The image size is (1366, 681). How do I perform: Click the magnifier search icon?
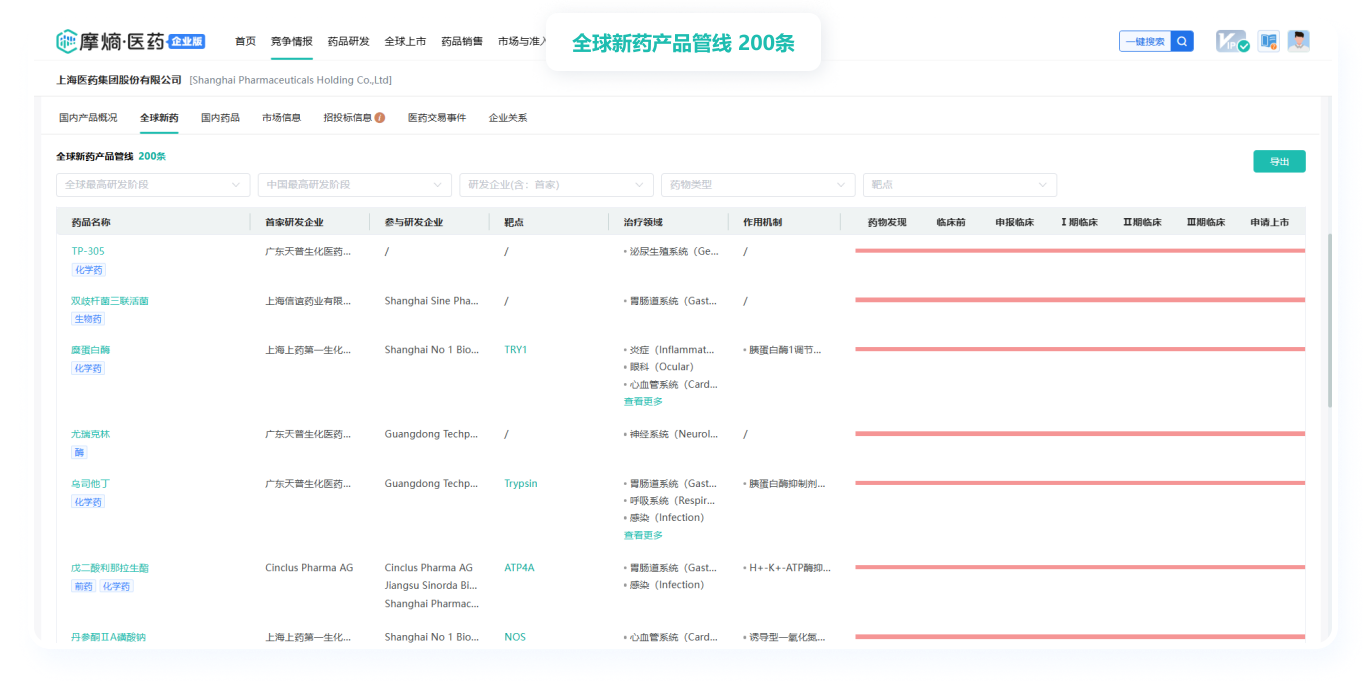[1182, 41]
